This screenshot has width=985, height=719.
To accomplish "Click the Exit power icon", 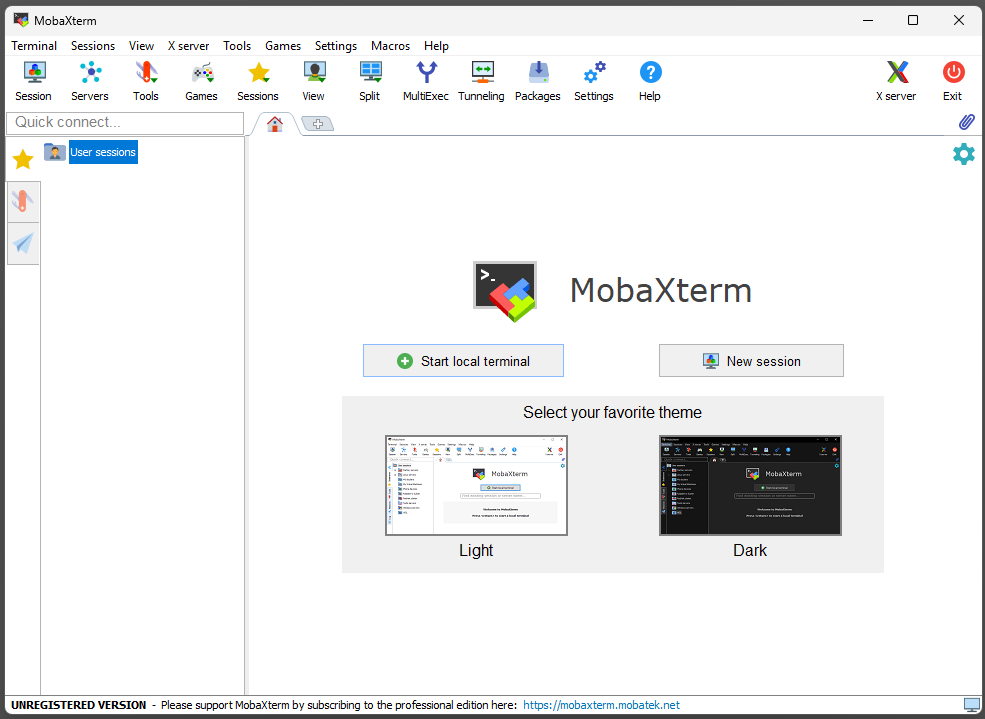I will tap(953, 81).
